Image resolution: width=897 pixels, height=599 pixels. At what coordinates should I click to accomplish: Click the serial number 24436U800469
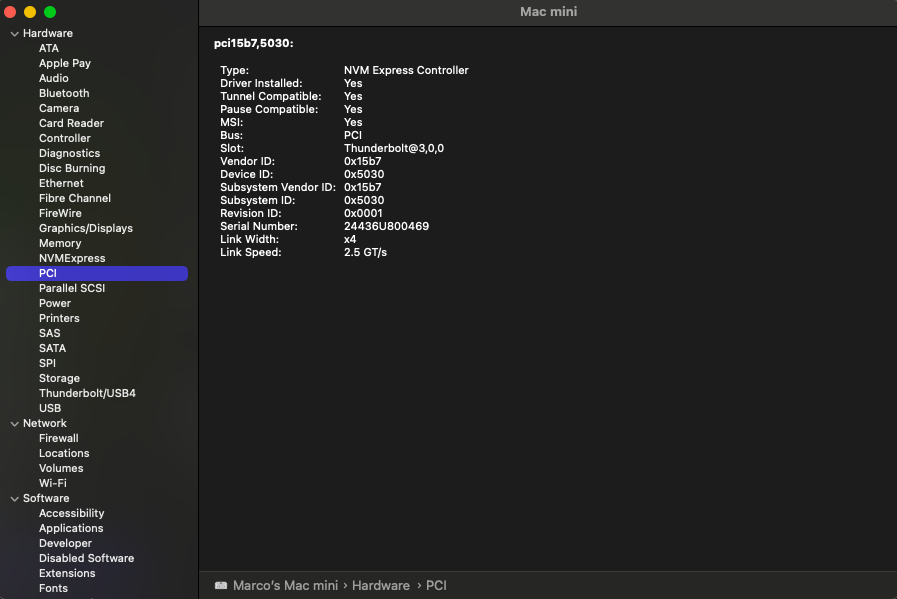click(x=386, y=227)
